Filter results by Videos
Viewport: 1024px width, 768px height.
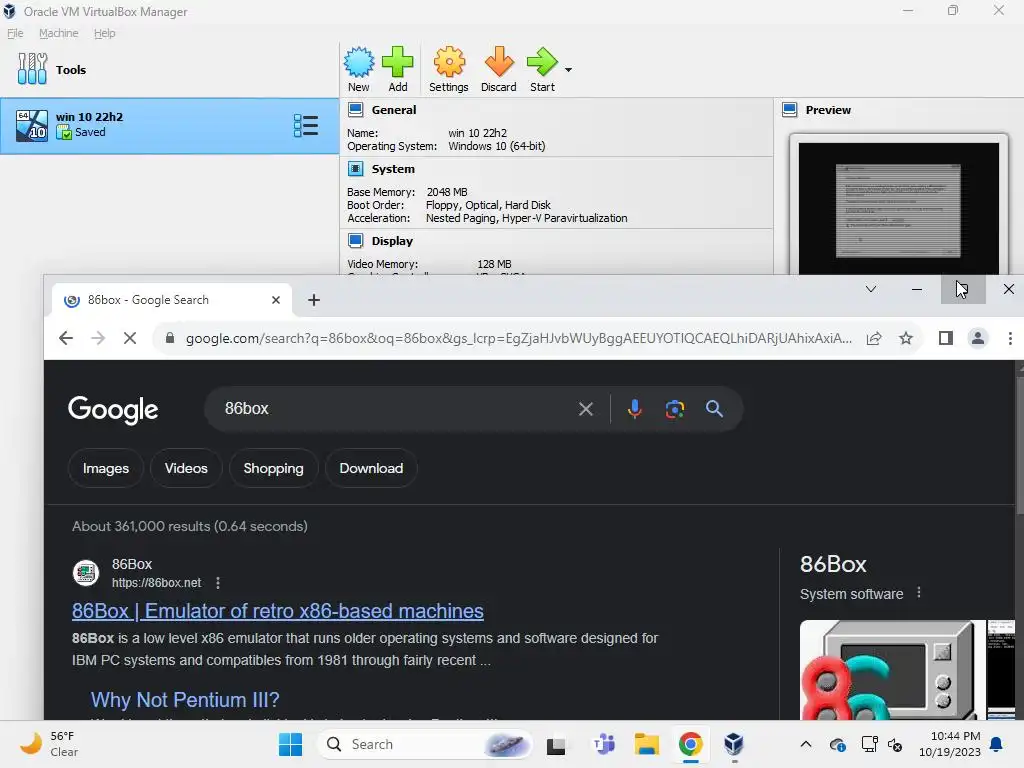pos(186,468)
